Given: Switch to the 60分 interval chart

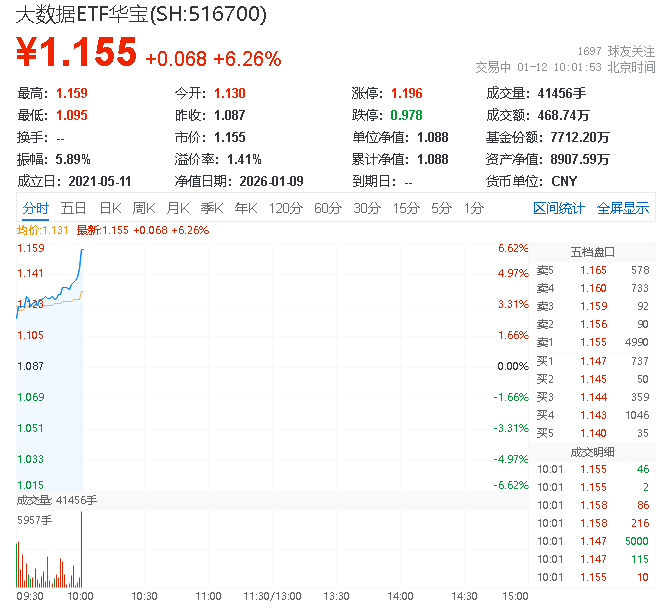Looking at the screenshot, I should click(x=328, y=208).
